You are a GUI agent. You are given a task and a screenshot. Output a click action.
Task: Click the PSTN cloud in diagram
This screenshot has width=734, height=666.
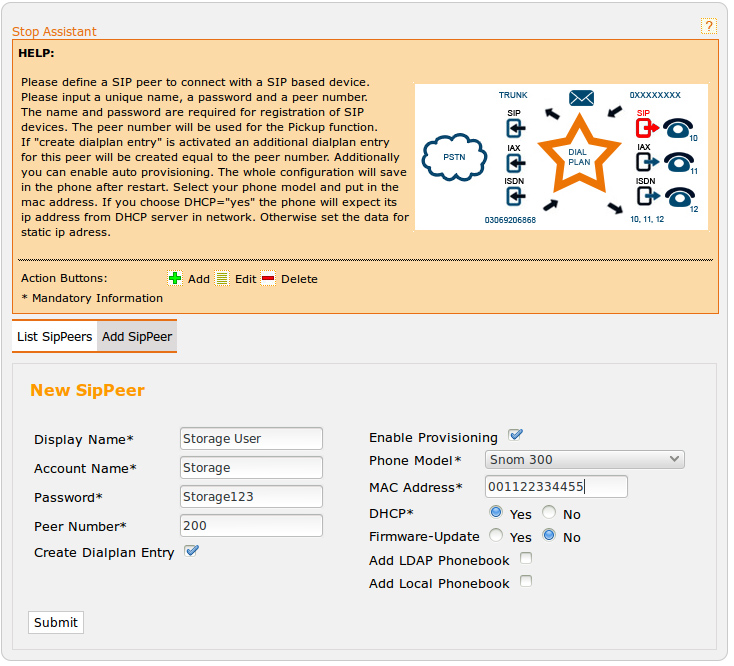pyautogui.click(x=454, y=157)
